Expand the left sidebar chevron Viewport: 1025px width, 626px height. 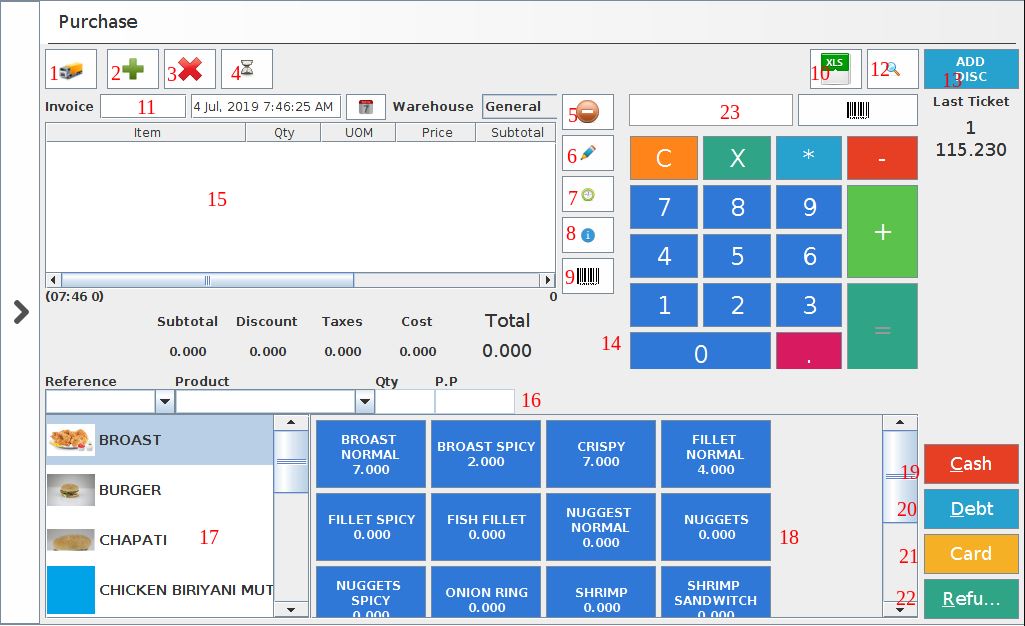point(20,312)
